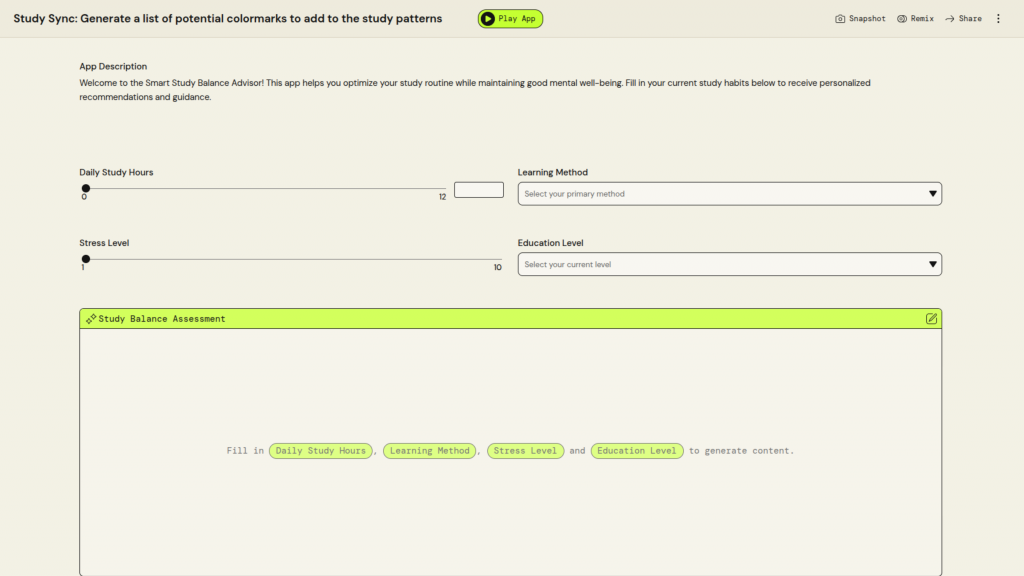Click the Stress Level placeholder chip
The height and width of the screenshot is (576, 1024).
(525, 451)
